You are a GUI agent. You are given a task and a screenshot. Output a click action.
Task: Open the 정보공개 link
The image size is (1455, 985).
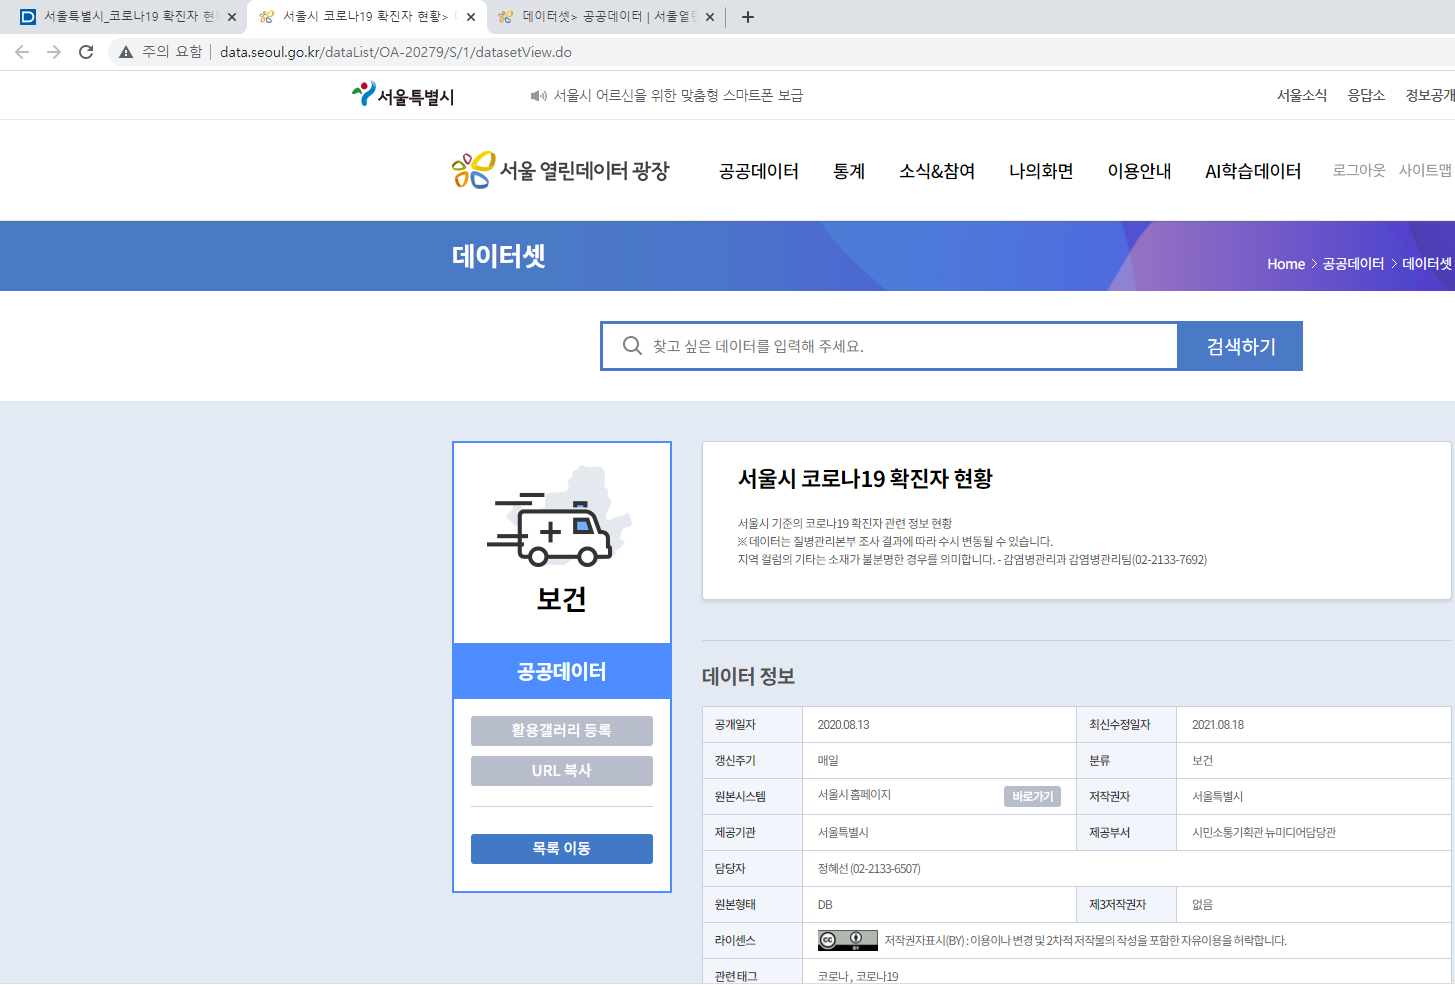1430,95
